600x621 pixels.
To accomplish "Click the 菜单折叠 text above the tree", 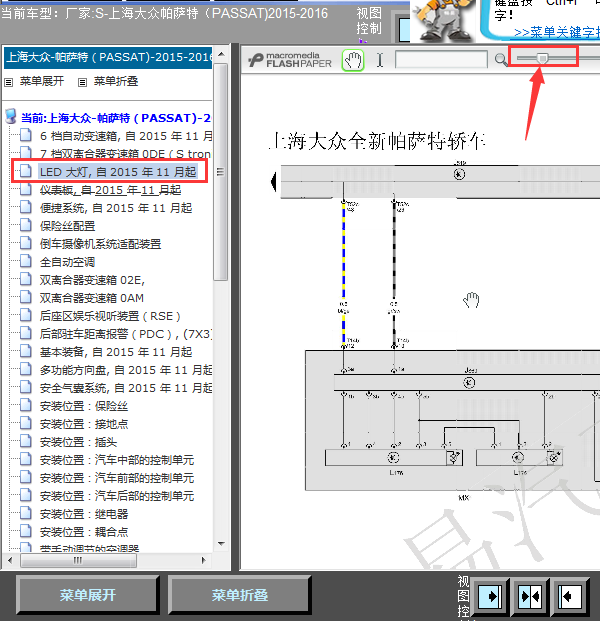I will [116, 81].
